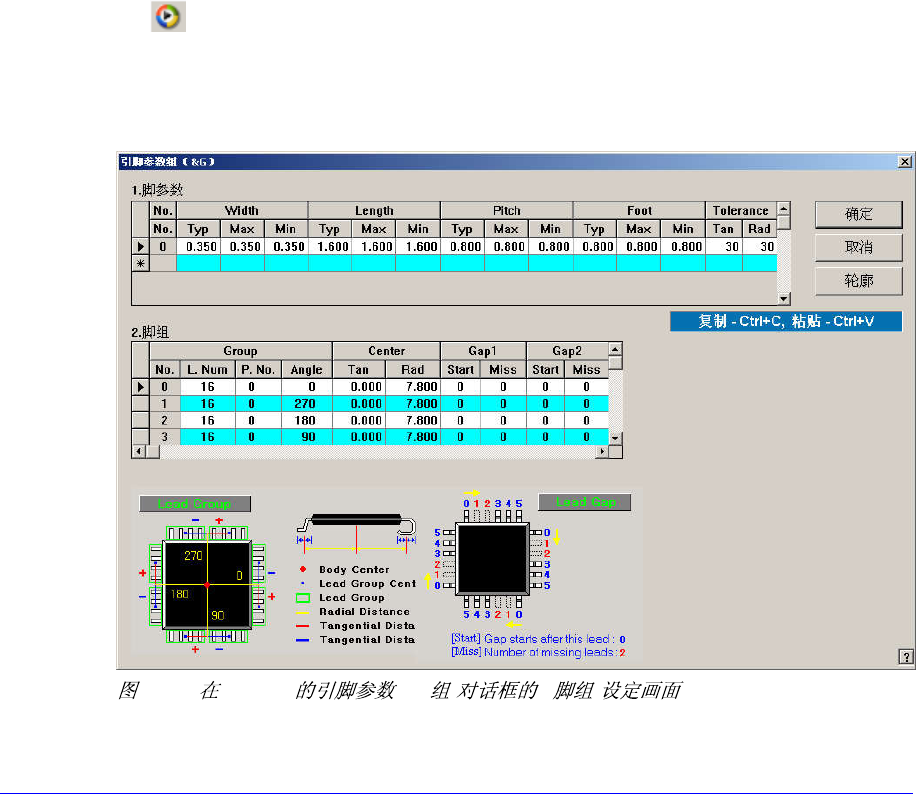Click the green Lead Group label

click(195, 504)
